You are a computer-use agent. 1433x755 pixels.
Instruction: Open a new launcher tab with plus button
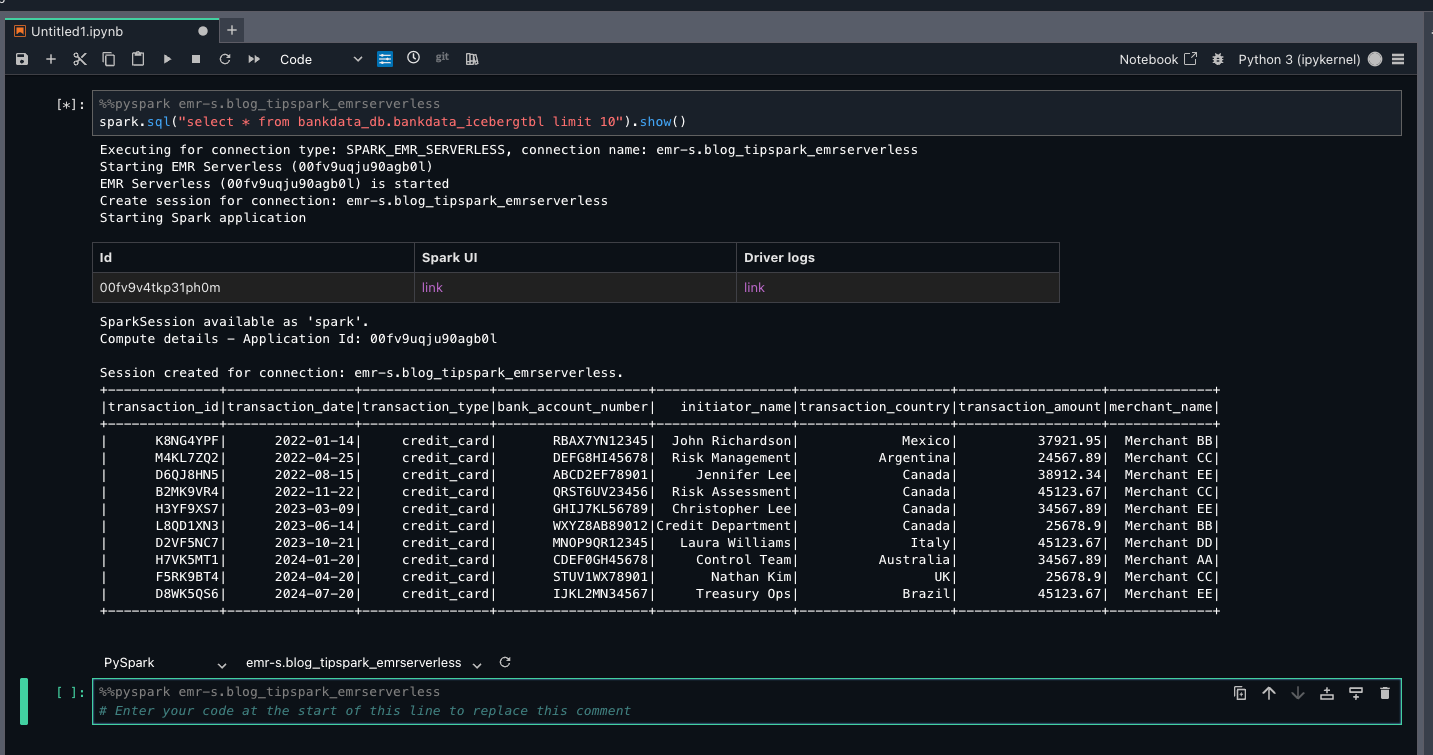232,31
